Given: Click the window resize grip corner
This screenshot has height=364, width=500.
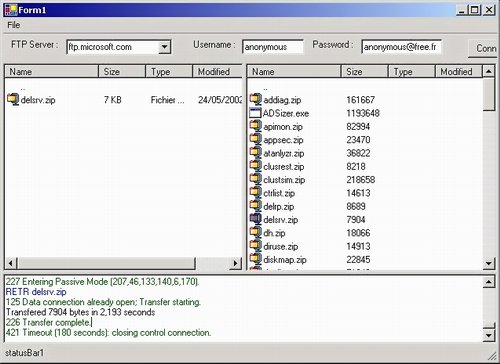Looking at the screenshot, I should (x=492, y=355).
